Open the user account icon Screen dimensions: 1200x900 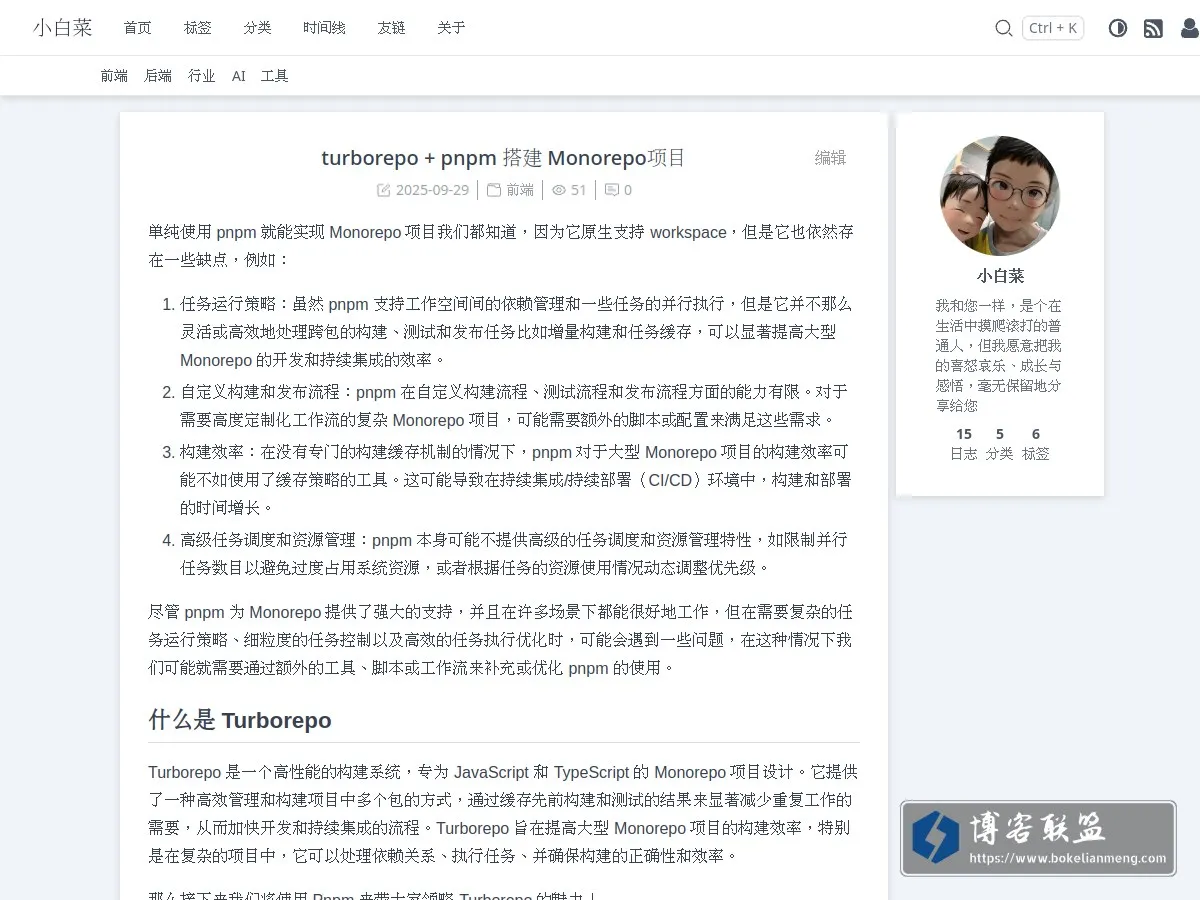point(1189,28)
